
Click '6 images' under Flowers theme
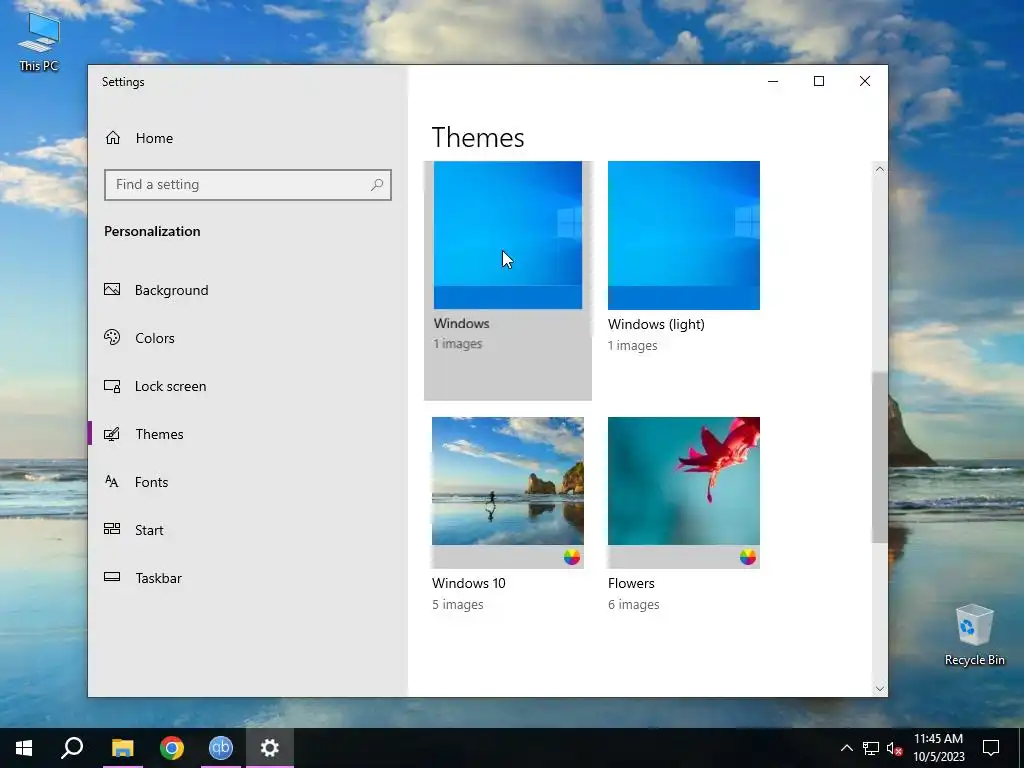point(633,605)
